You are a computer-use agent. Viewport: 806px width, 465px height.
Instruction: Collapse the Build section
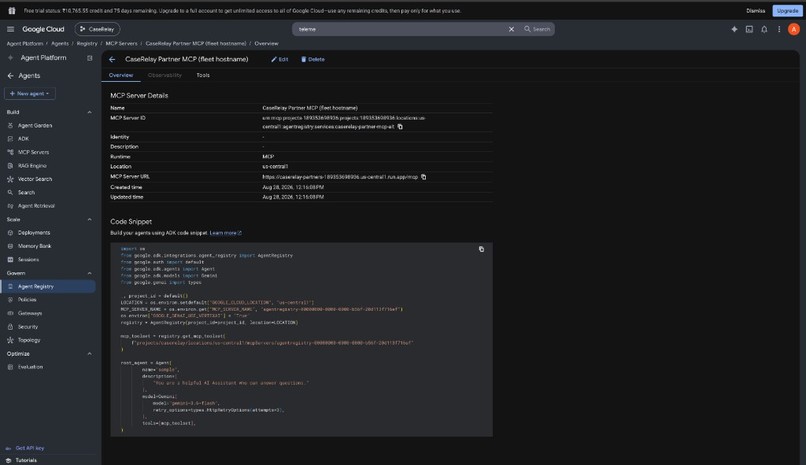pos(89,112)
